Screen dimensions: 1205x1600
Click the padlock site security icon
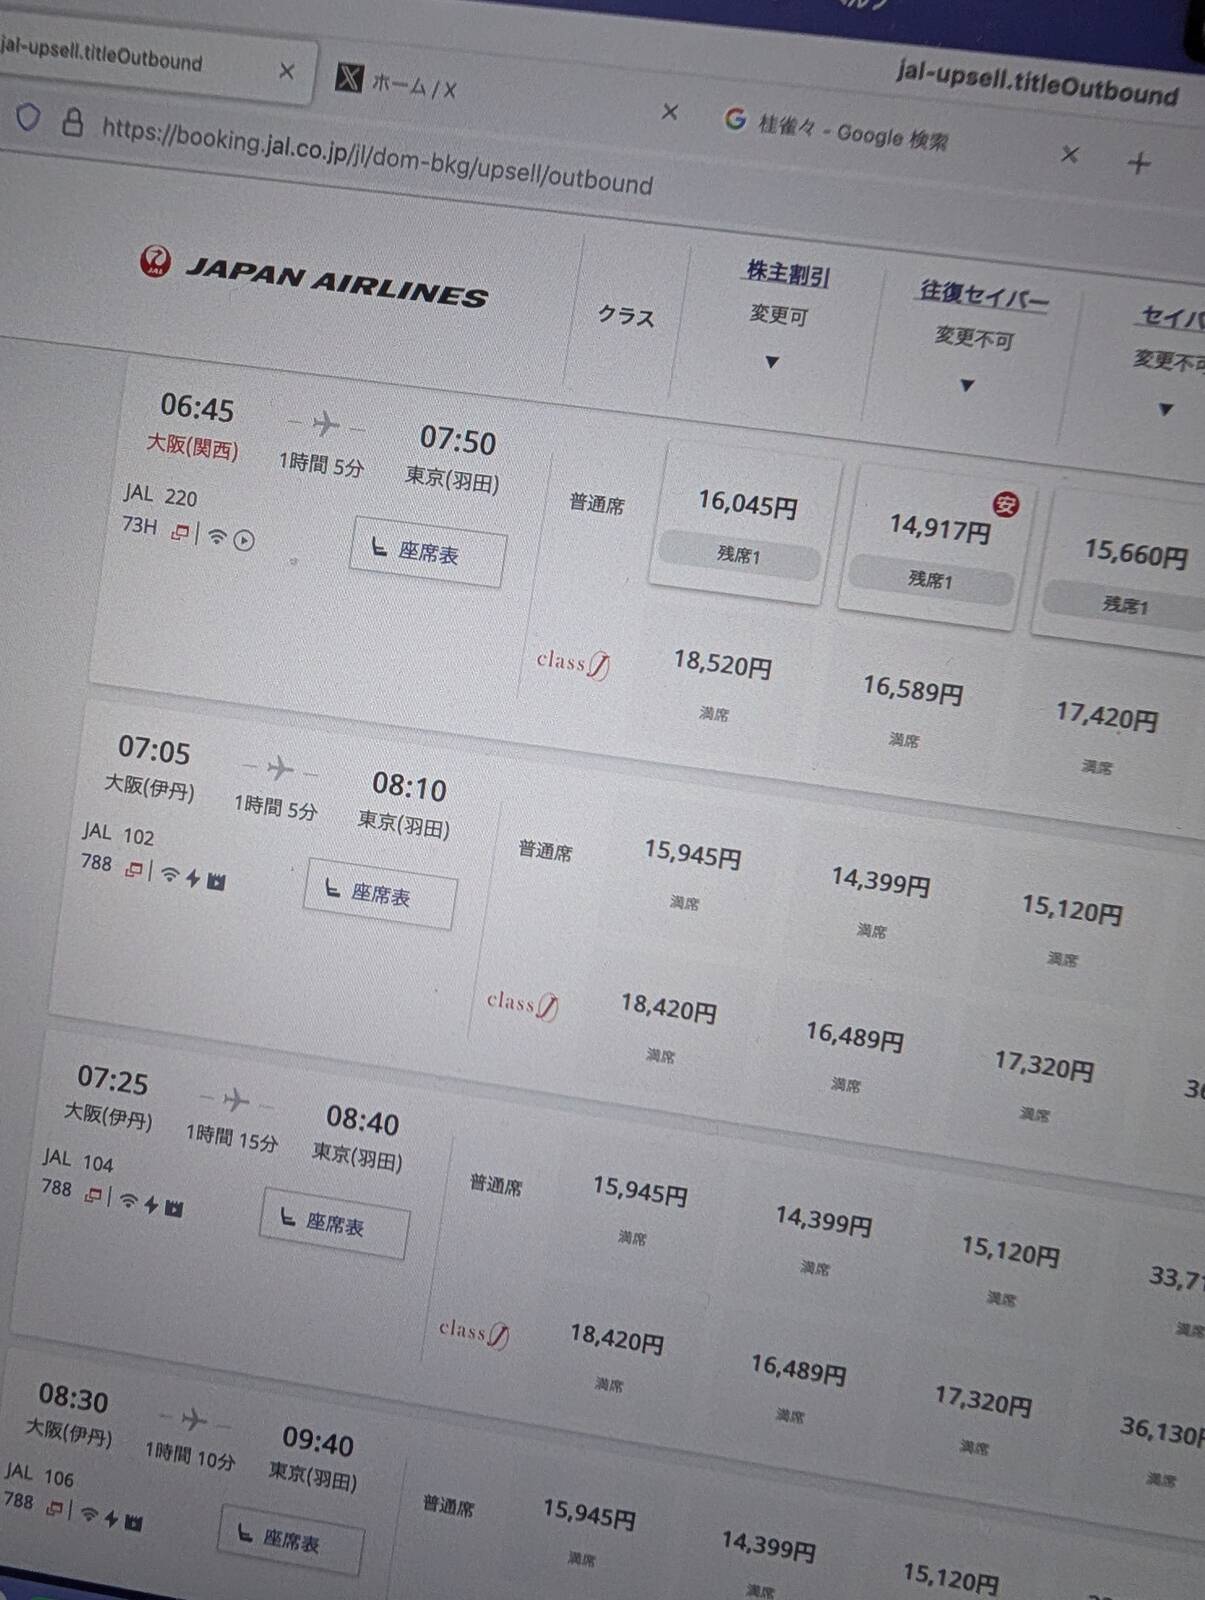pyautogui.click(x=72, y=122)
